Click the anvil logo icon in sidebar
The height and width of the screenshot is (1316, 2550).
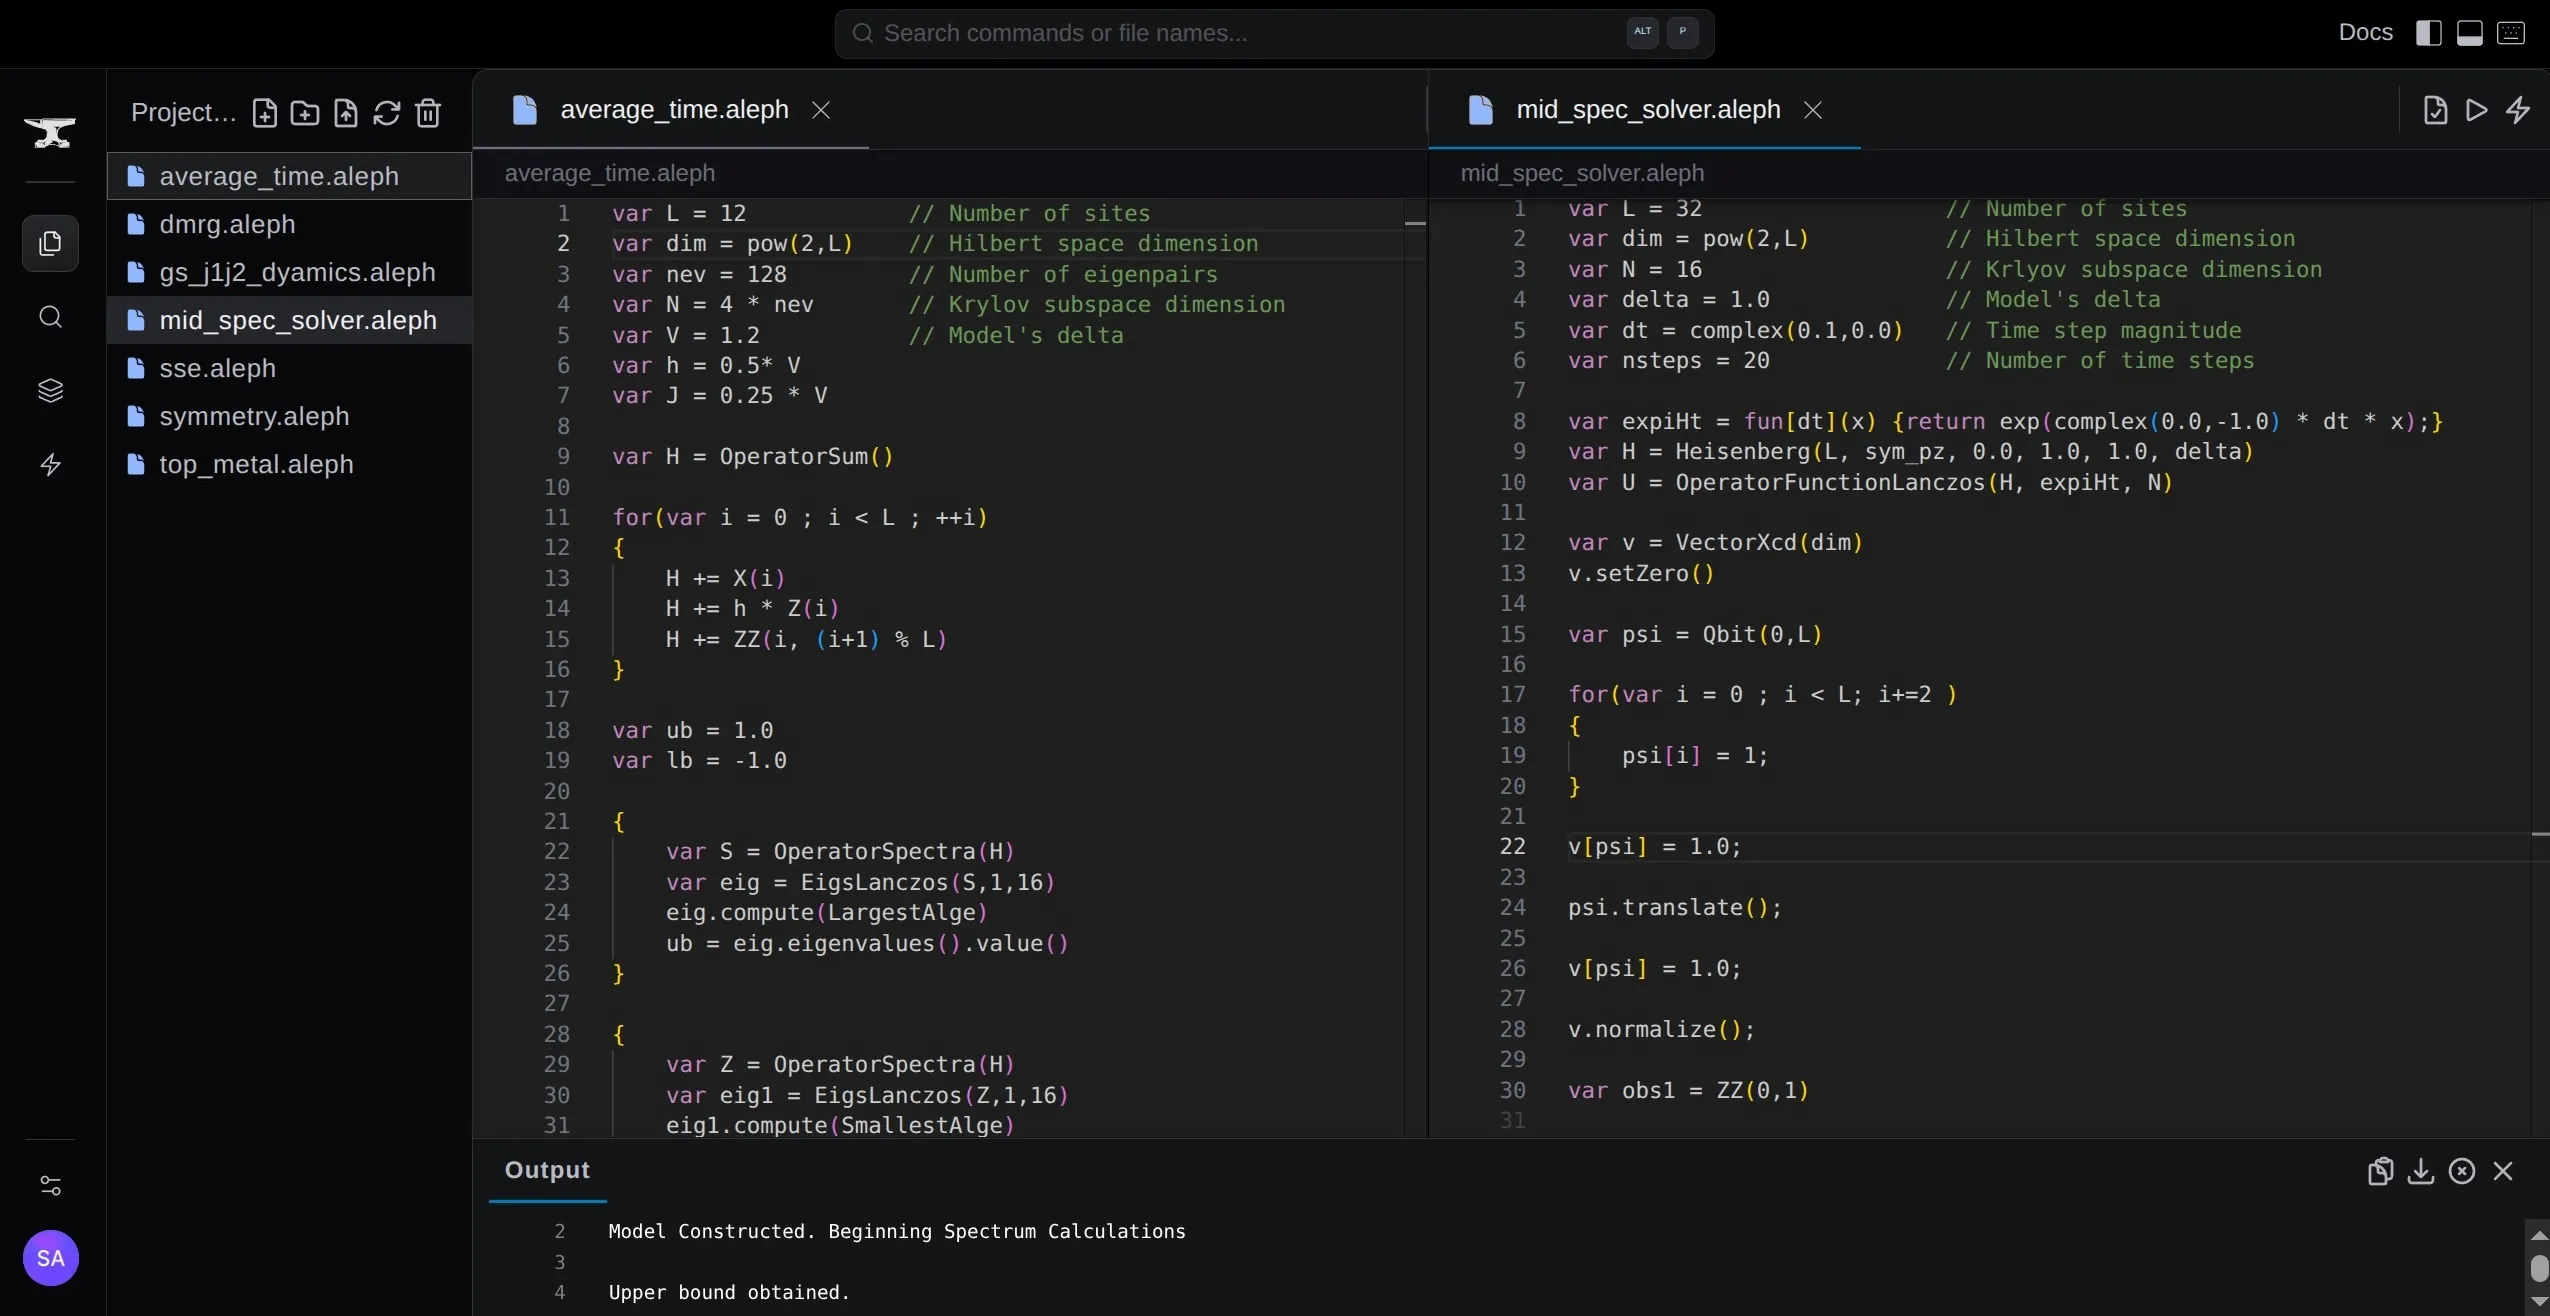click(x=50, y=132)
